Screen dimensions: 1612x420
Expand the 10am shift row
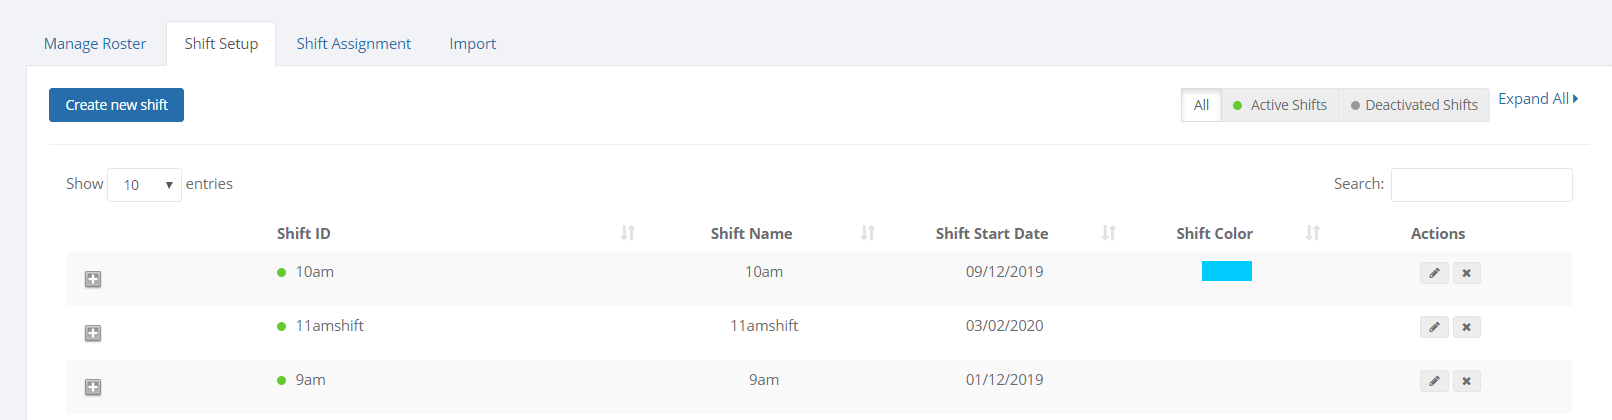pyautogui.click(x=93, y=279)
